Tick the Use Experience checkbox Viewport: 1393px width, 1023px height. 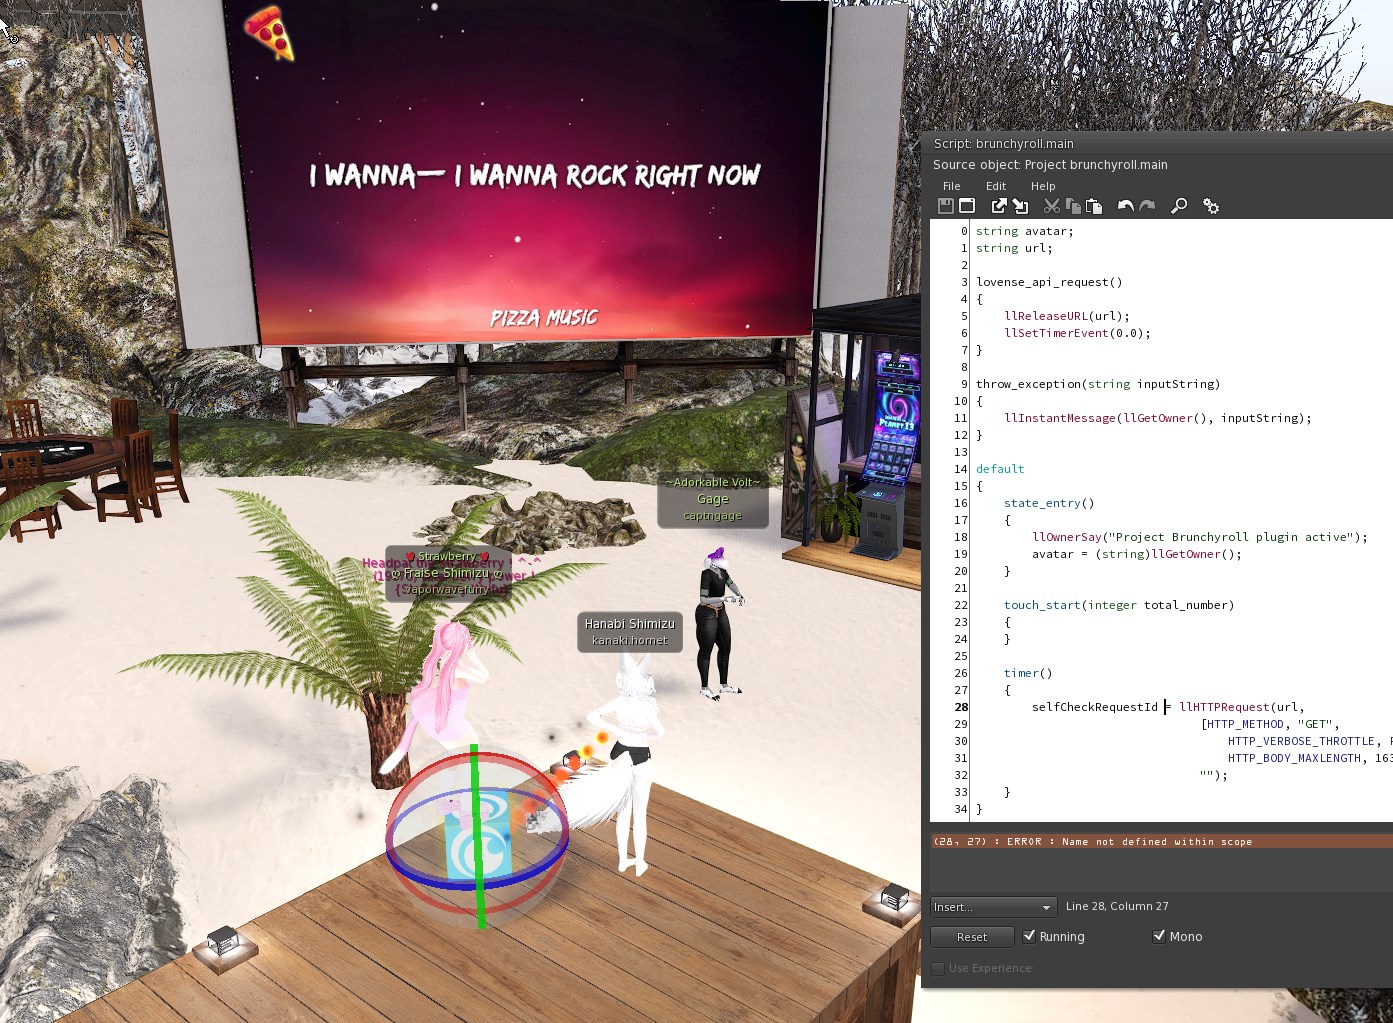[938, 968]
